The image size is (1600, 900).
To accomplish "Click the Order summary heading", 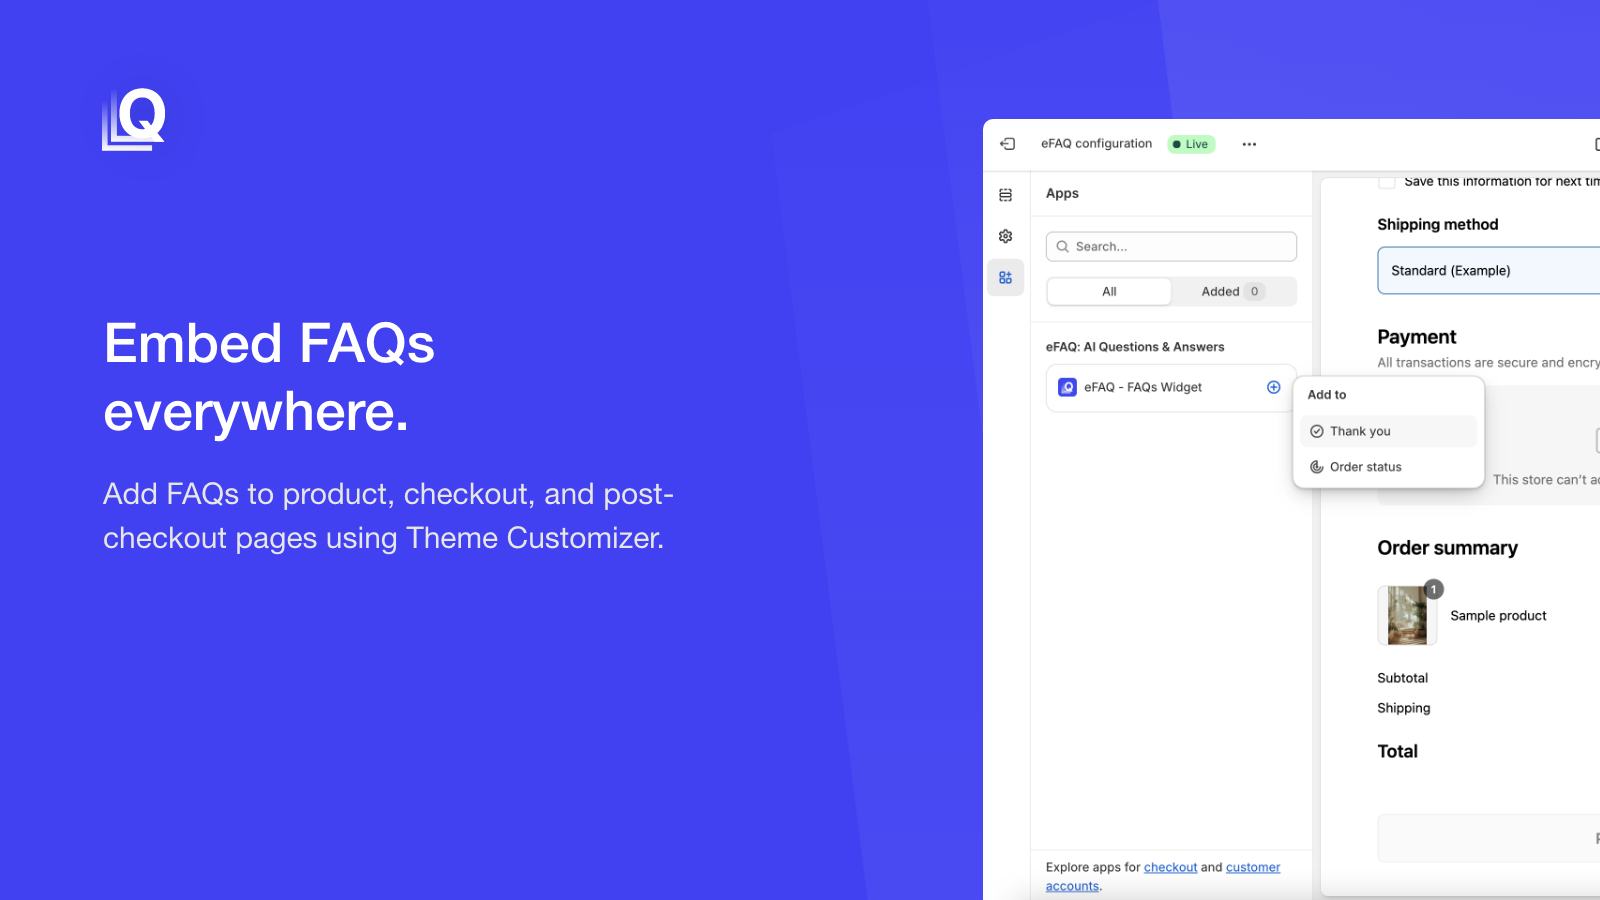I will pos(1447,548).
